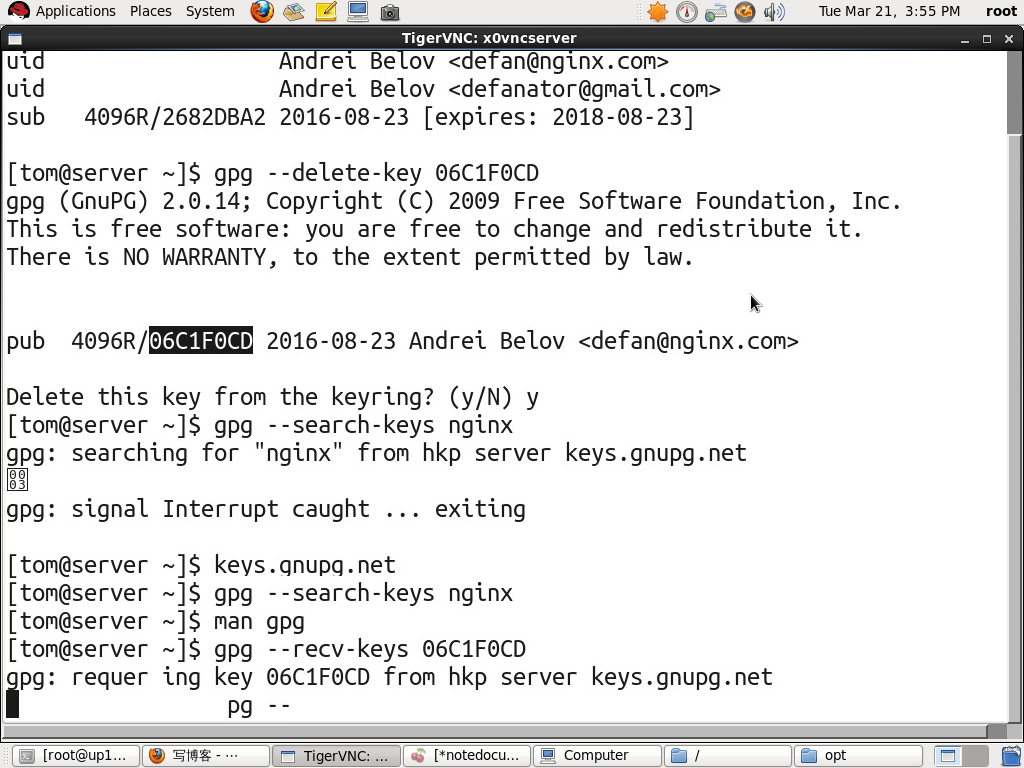Click the 'There is NO WARRANTY' line
1024x768 pixels.
tap(350, 257)
